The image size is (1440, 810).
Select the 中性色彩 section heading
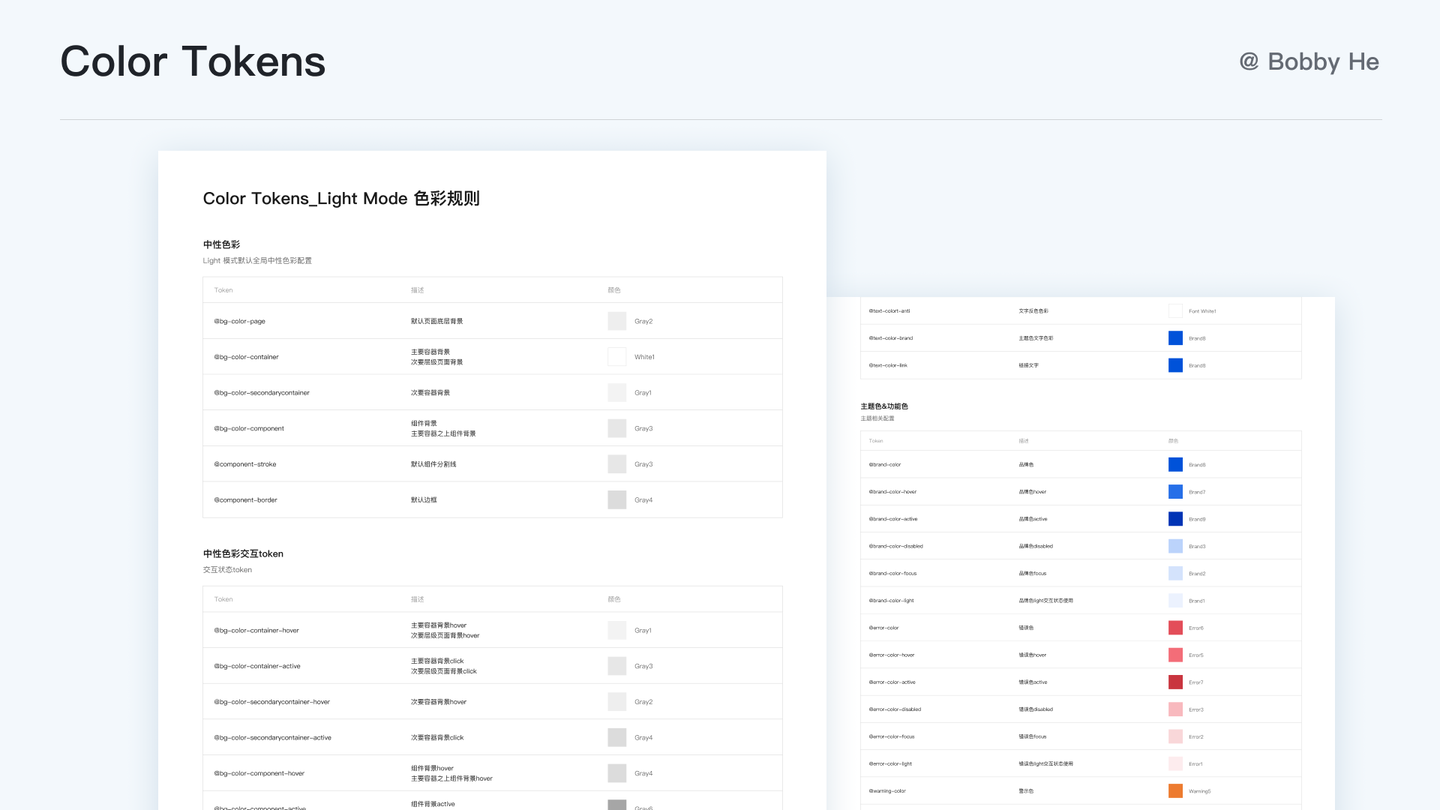[221, 244]
